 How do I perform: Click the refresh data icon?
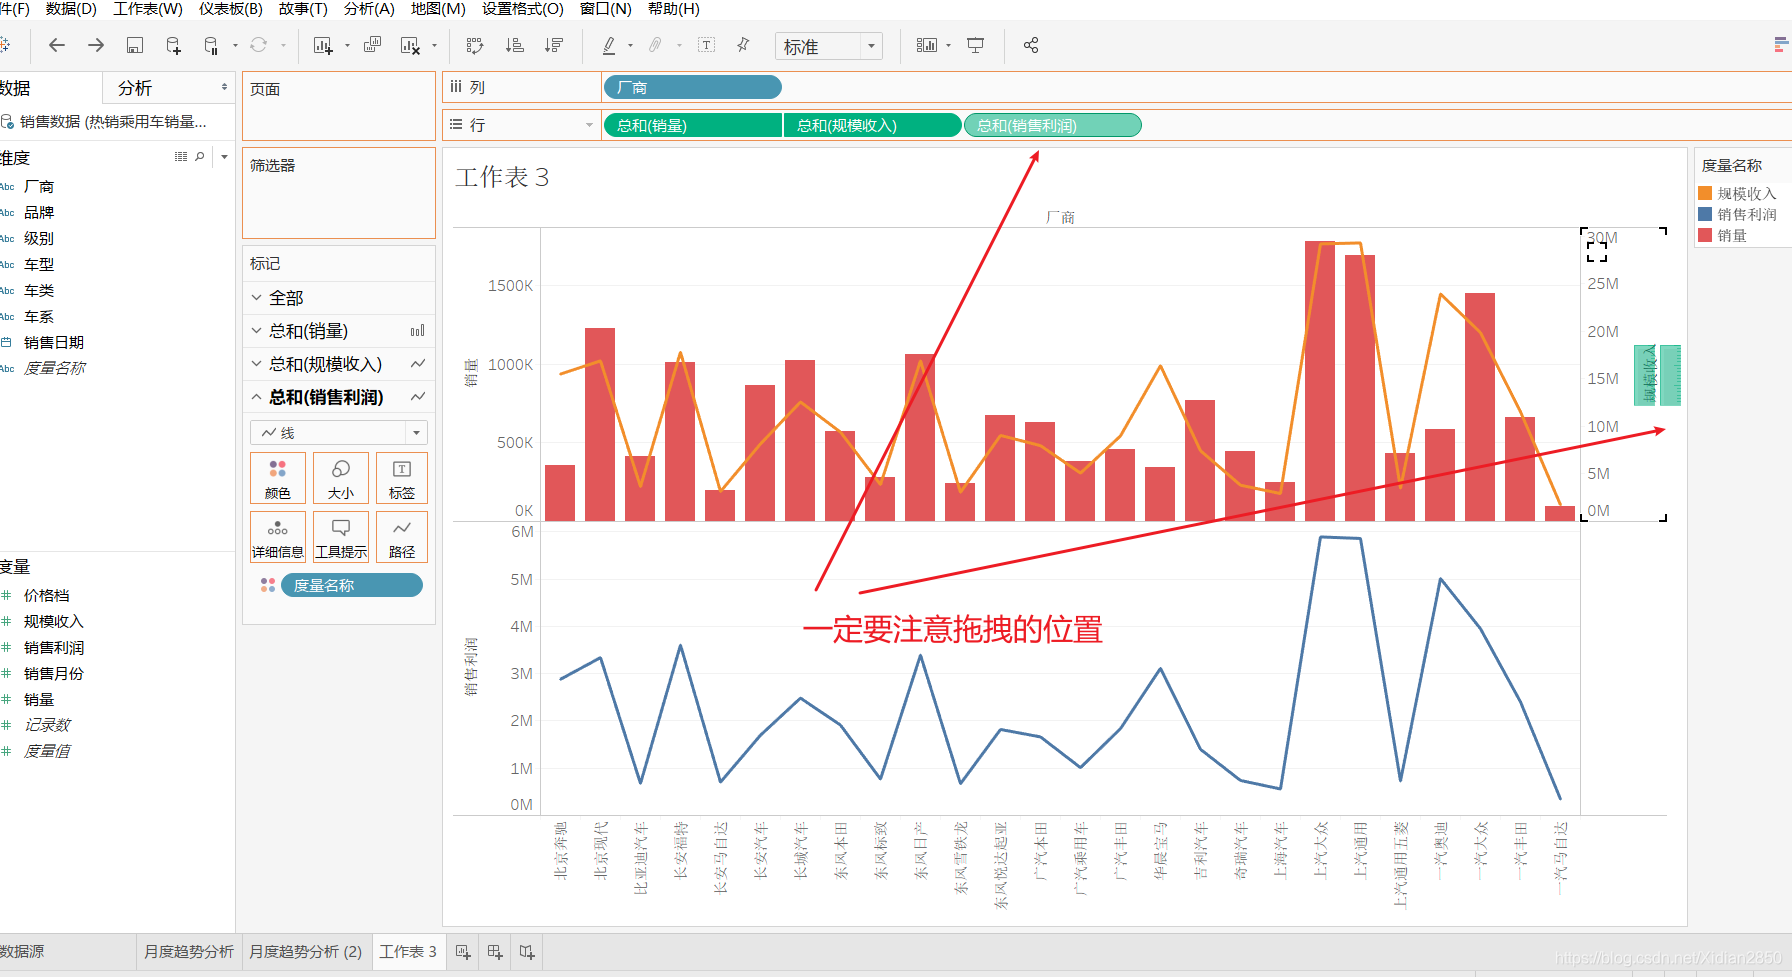point(258,45)
